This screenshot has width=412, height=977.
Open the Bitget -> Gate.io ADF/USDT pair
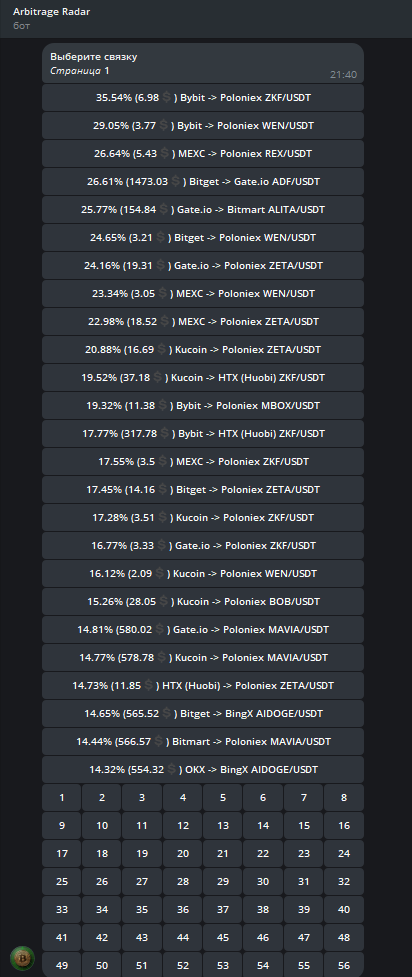[203, 182]
